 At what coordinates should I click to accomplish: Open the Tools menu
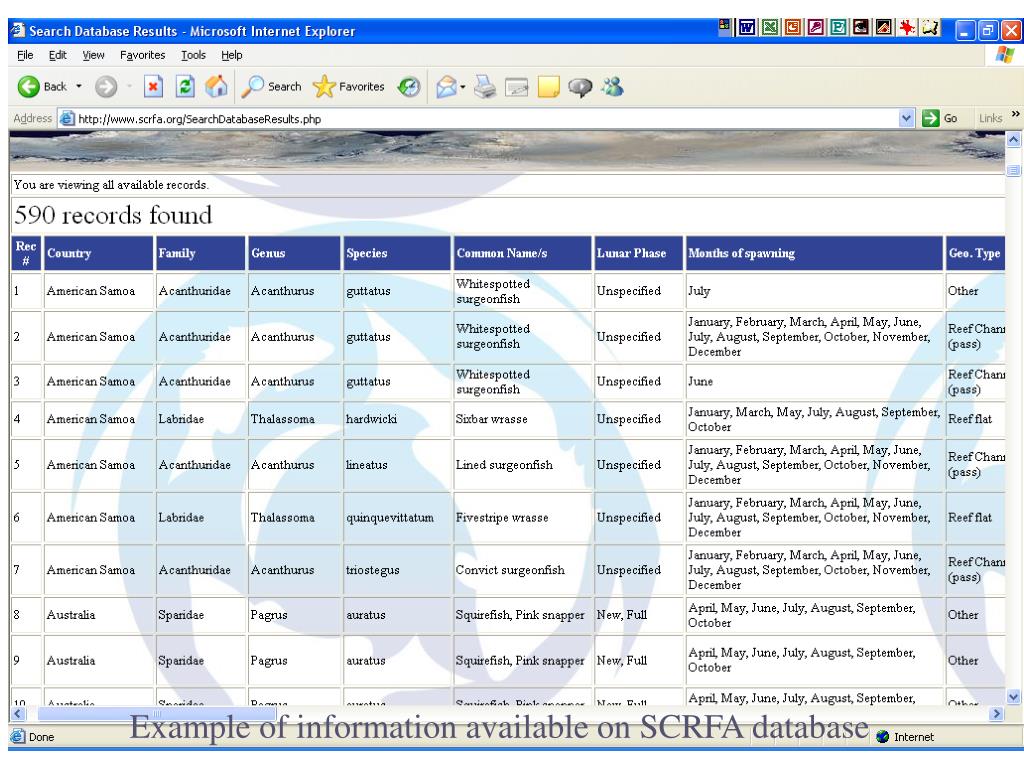tap(193, 55)
